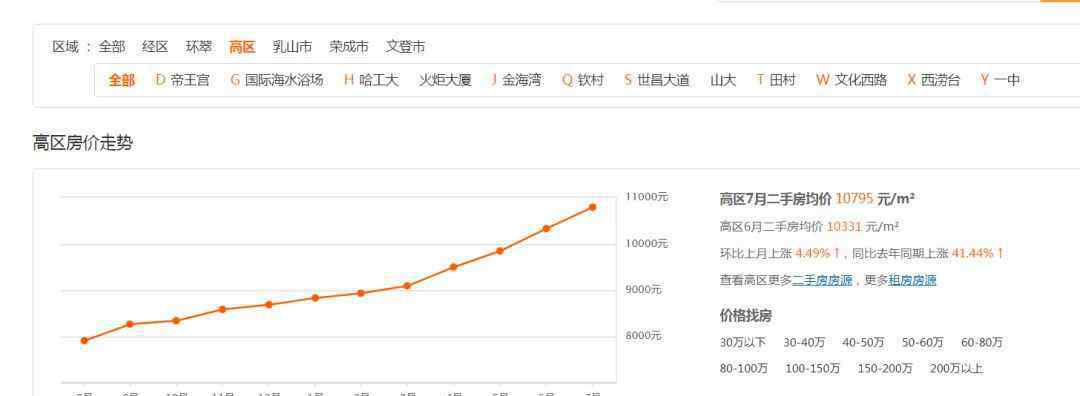Follow the 二手房房源 link
The image size is (1080, 396).
coord(822,280)
